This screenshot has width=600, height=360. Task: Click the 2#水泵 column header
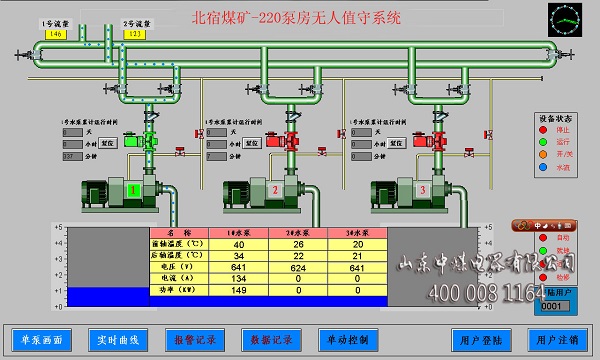click(x=298, y=233)
